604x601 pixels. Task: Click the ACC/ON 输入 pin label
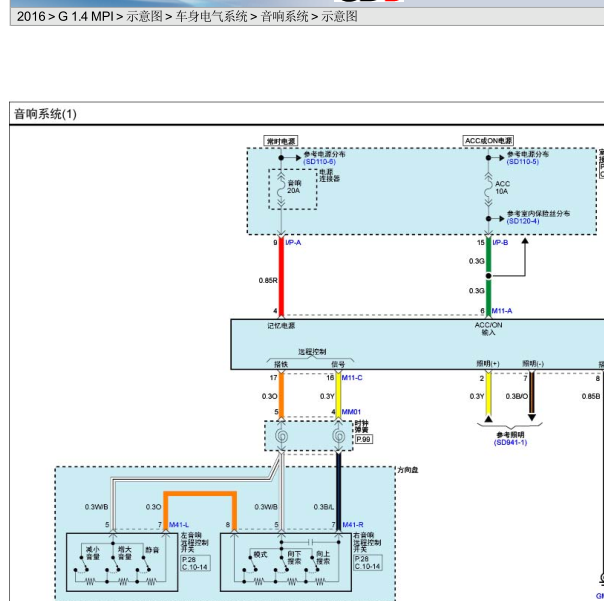pos(488,329)
